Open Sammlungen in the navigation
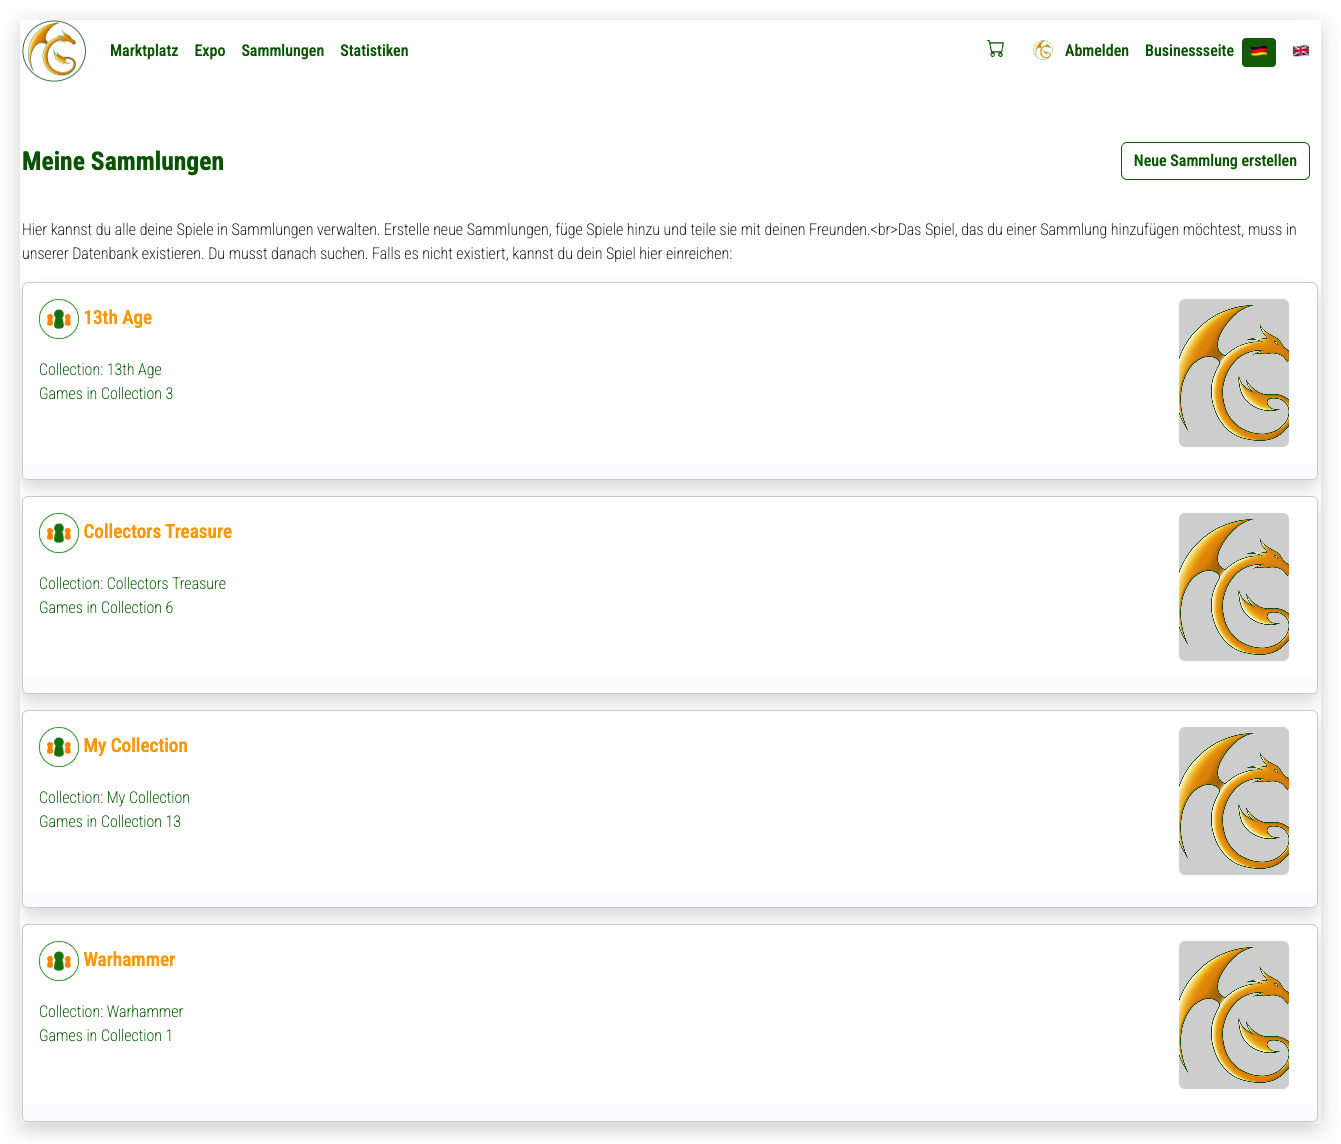The image size is (1341, 1144). (x=282, y=51)
